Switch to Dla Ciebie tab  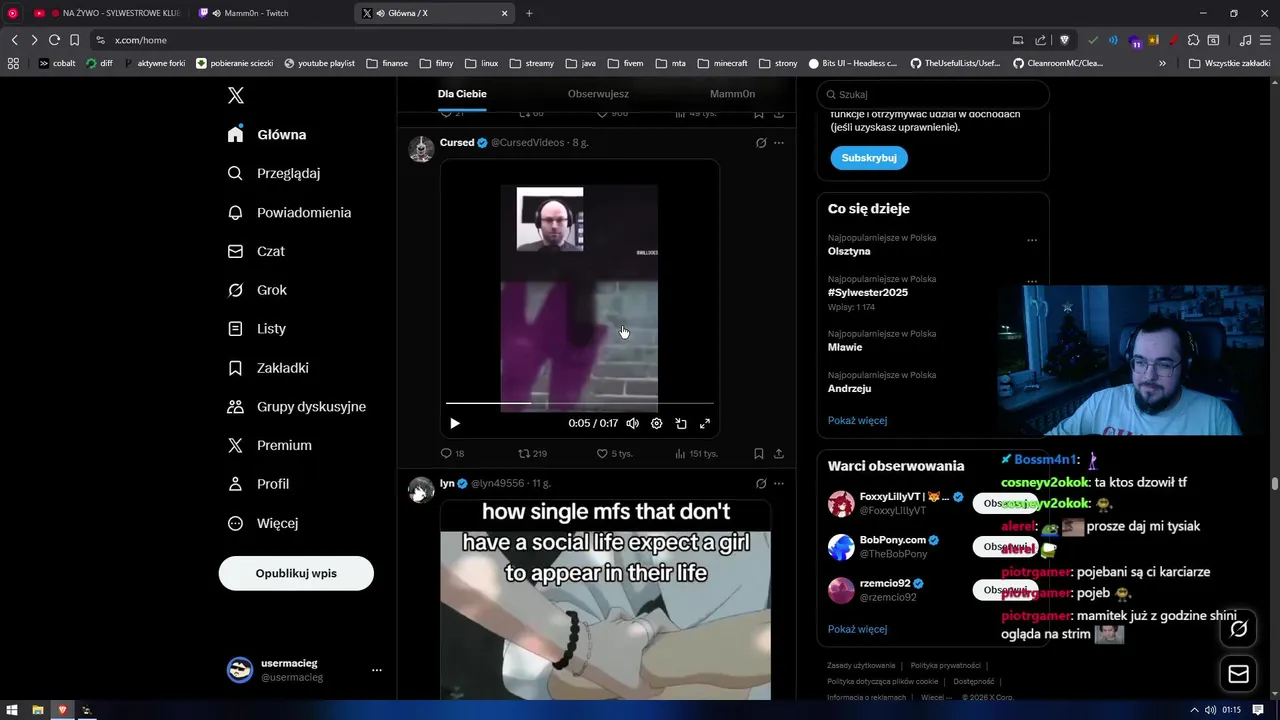pos(462,94)
